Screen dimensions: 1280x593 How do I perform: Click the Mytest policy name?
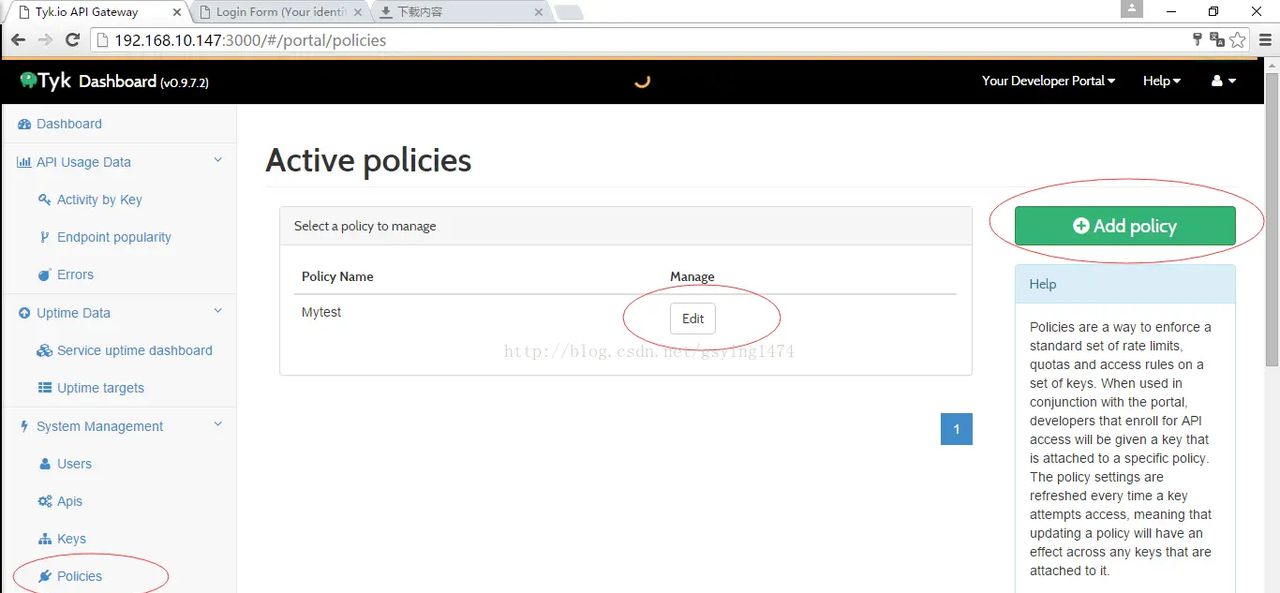point(321,312)
